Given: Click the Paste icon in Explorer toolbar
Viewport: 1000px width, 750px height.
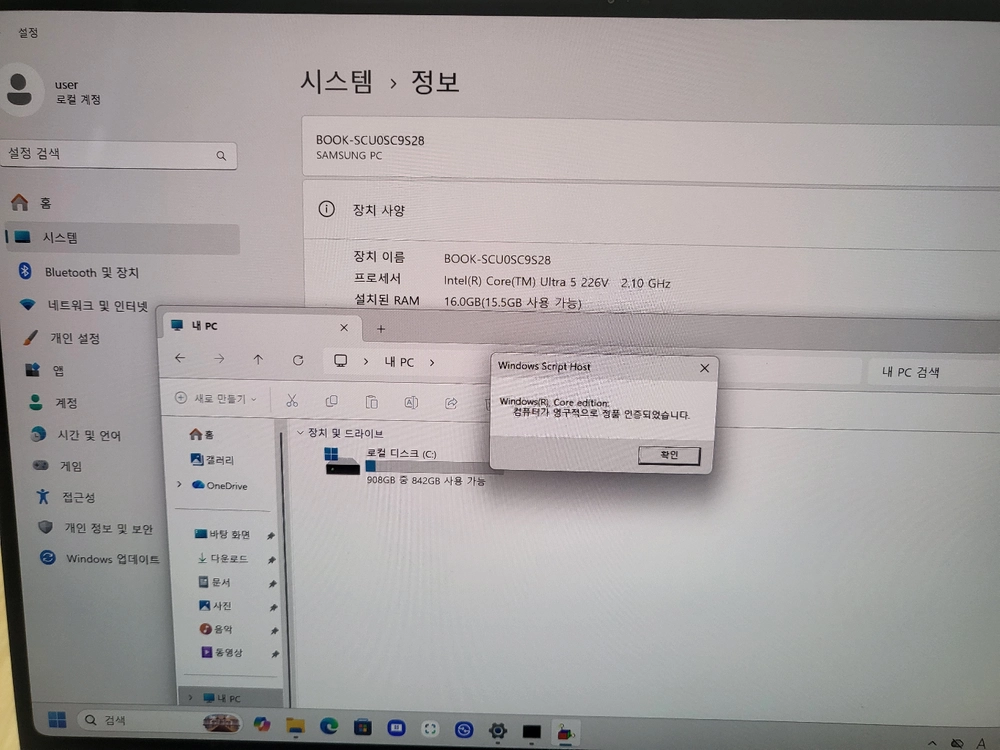Looking at the screenshot, I should point(371,402).
